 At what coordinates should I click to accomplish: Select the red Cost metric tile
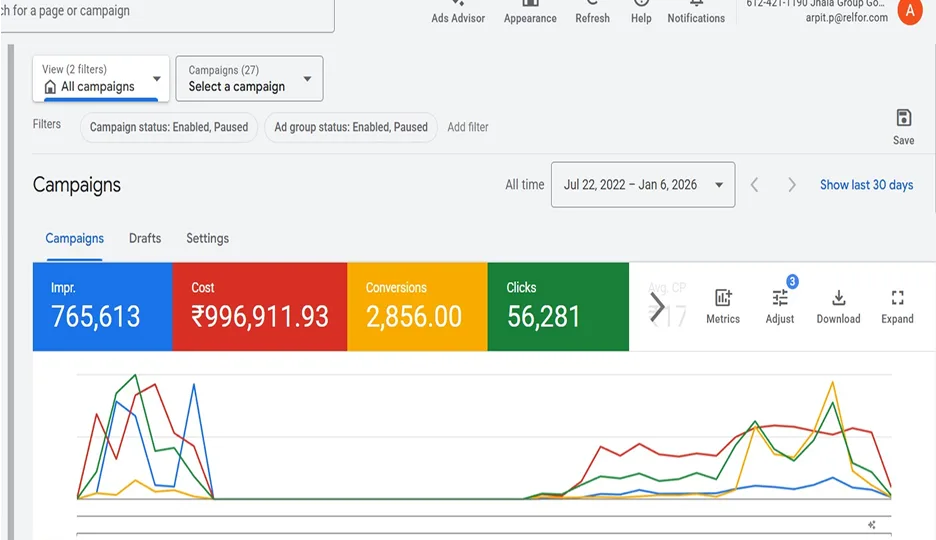259,306
